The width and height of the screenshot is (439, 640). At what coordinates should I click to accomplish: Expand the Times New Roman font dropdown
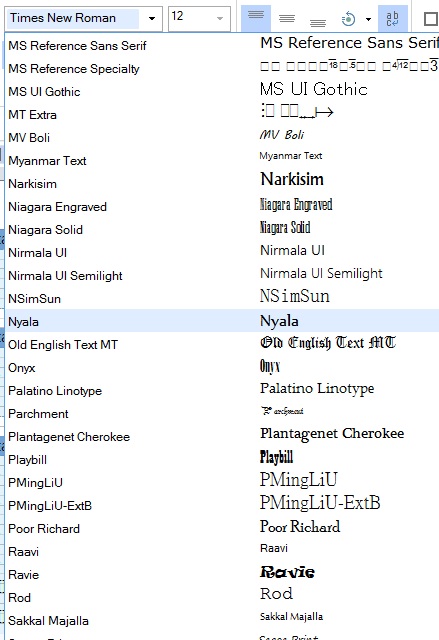coord(152,18)
